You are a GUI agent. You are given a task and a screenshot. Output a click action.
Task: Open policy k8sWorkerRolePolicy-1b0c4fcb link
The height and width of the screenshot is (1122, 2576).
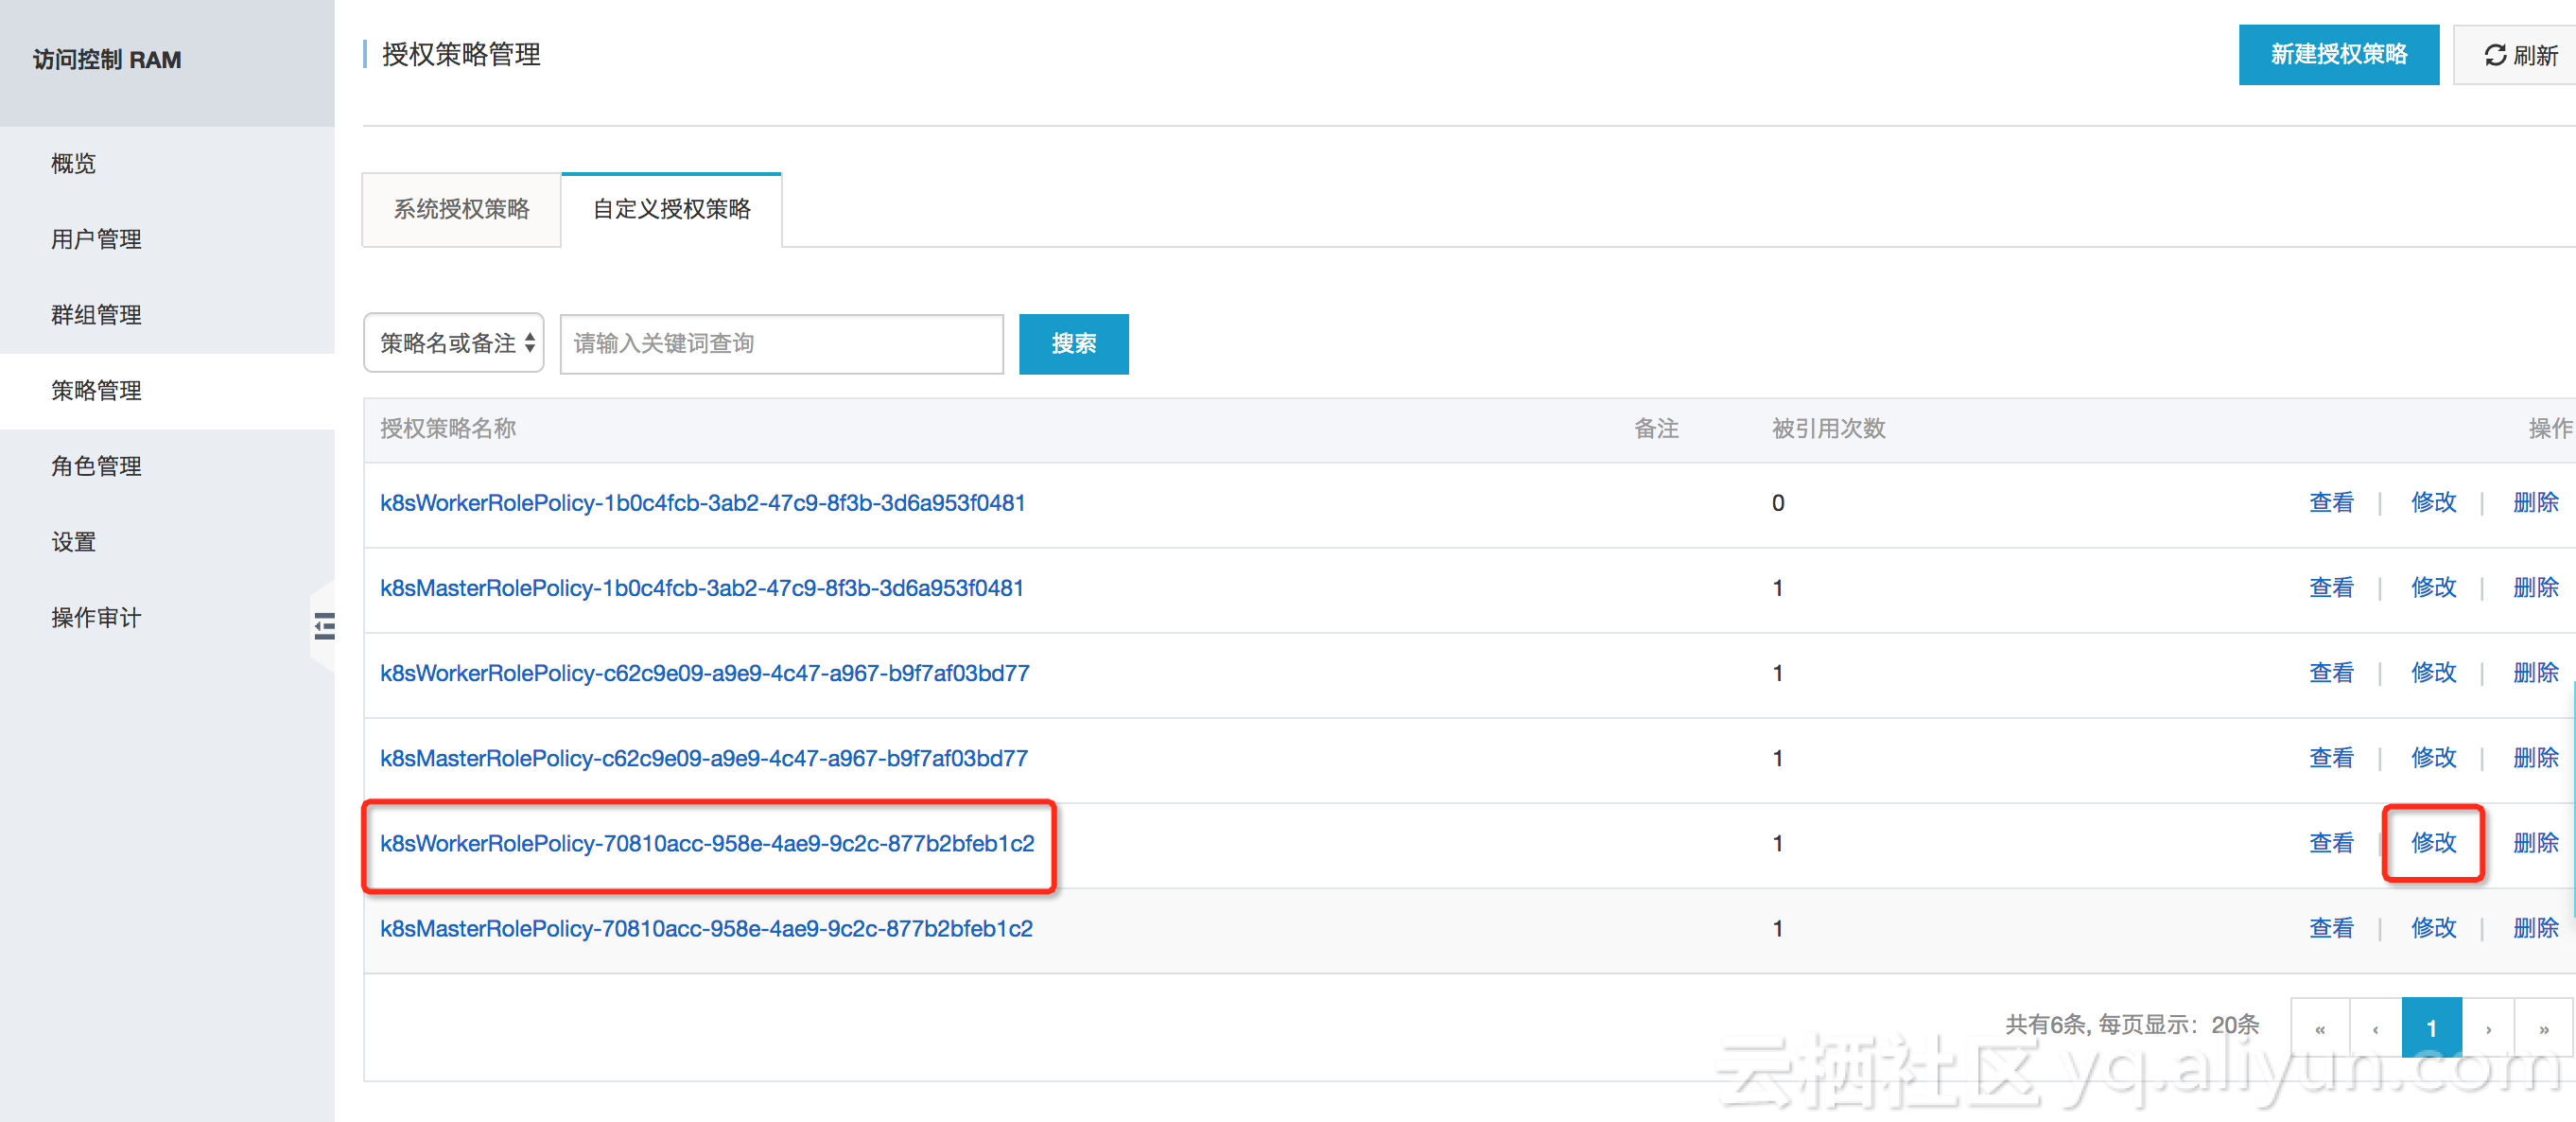(702, 503)
